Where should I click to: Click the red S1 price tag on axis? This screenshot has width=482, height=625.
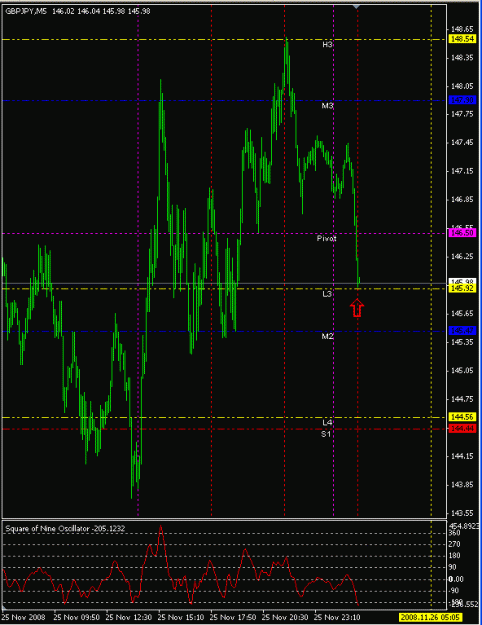(x=462, y=428)
